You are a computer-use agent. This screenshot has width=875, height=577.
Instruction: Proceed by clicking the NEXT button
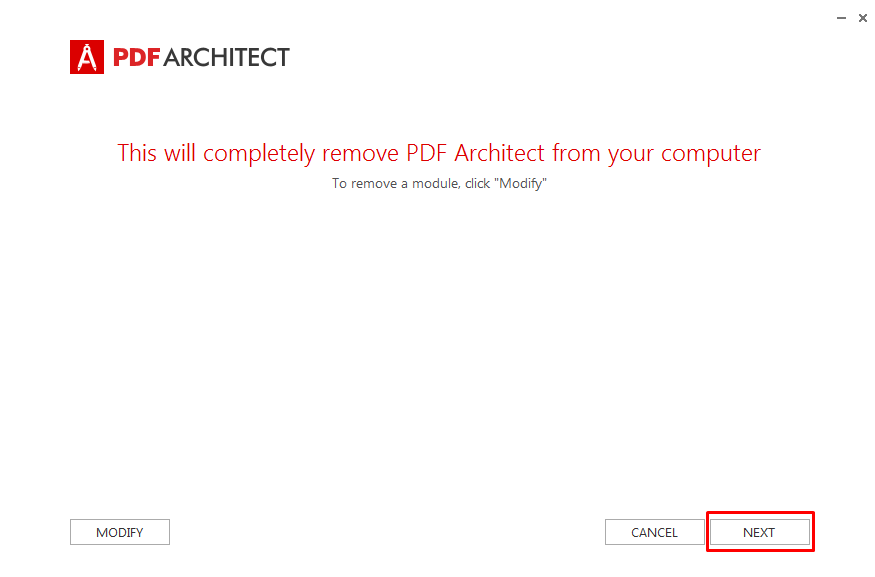click(759, 532)
